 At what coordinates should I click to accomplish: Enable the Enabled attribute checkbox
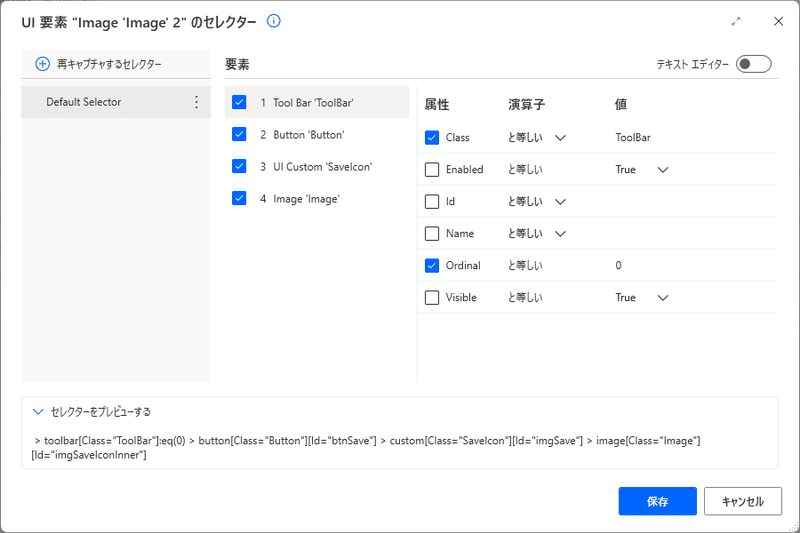(432, 169)
